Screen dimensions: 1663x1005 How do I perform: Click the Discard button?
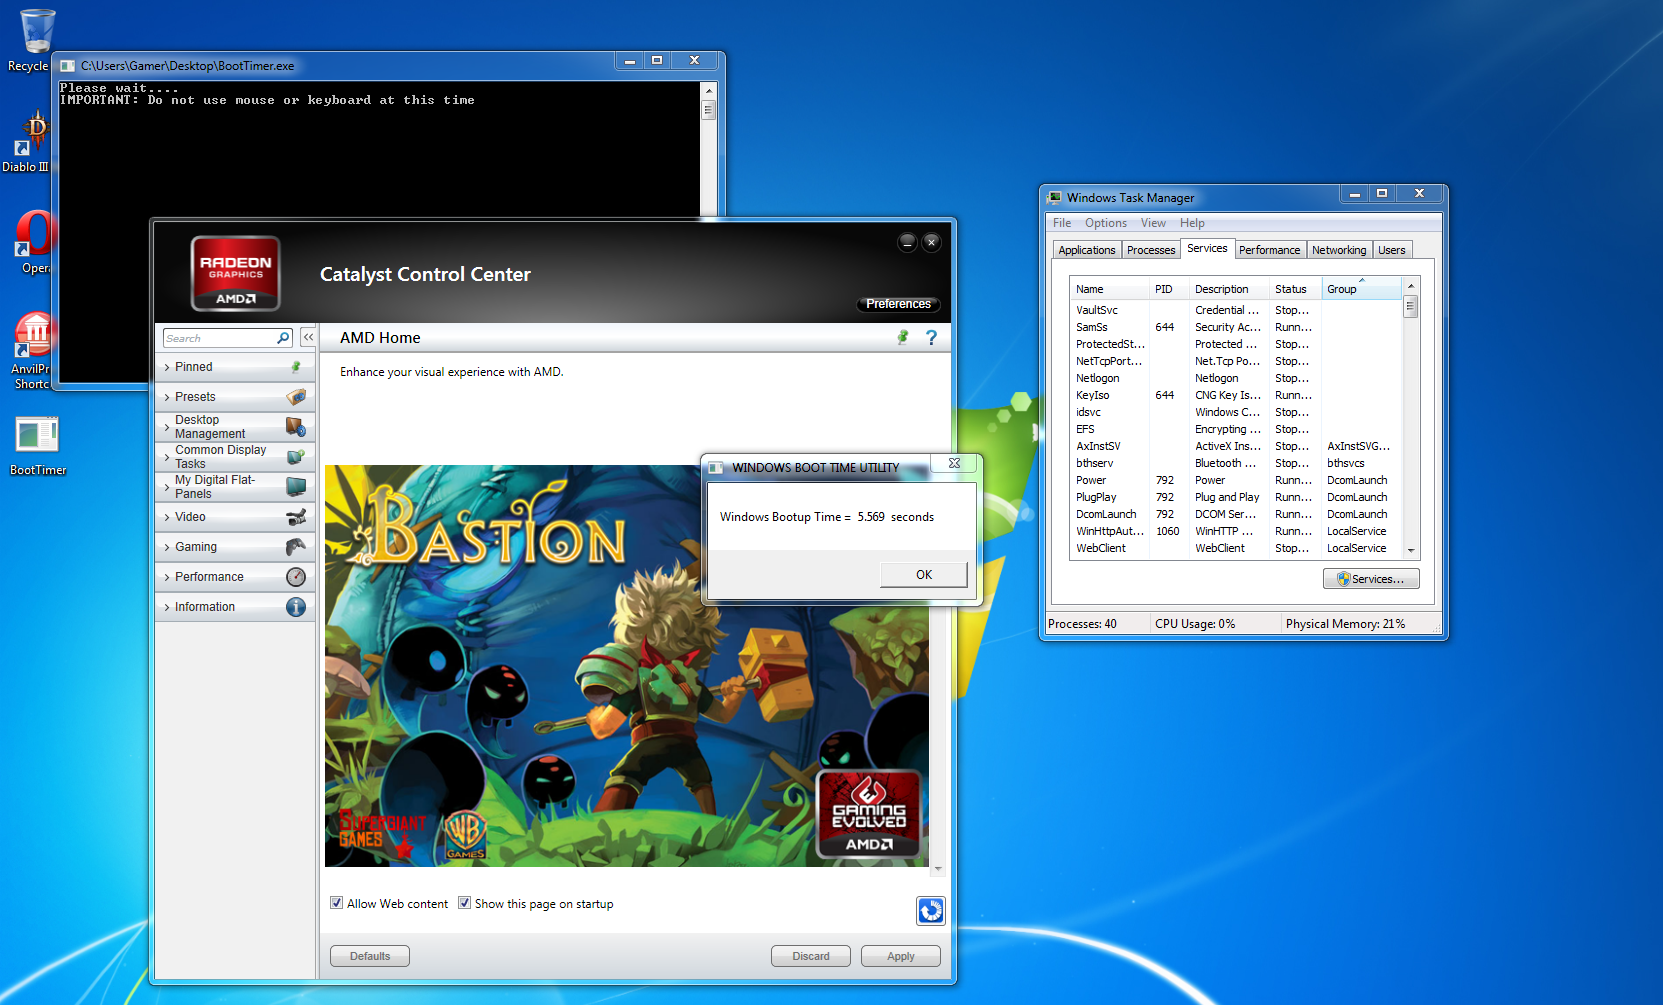click(x=811, y=956)
